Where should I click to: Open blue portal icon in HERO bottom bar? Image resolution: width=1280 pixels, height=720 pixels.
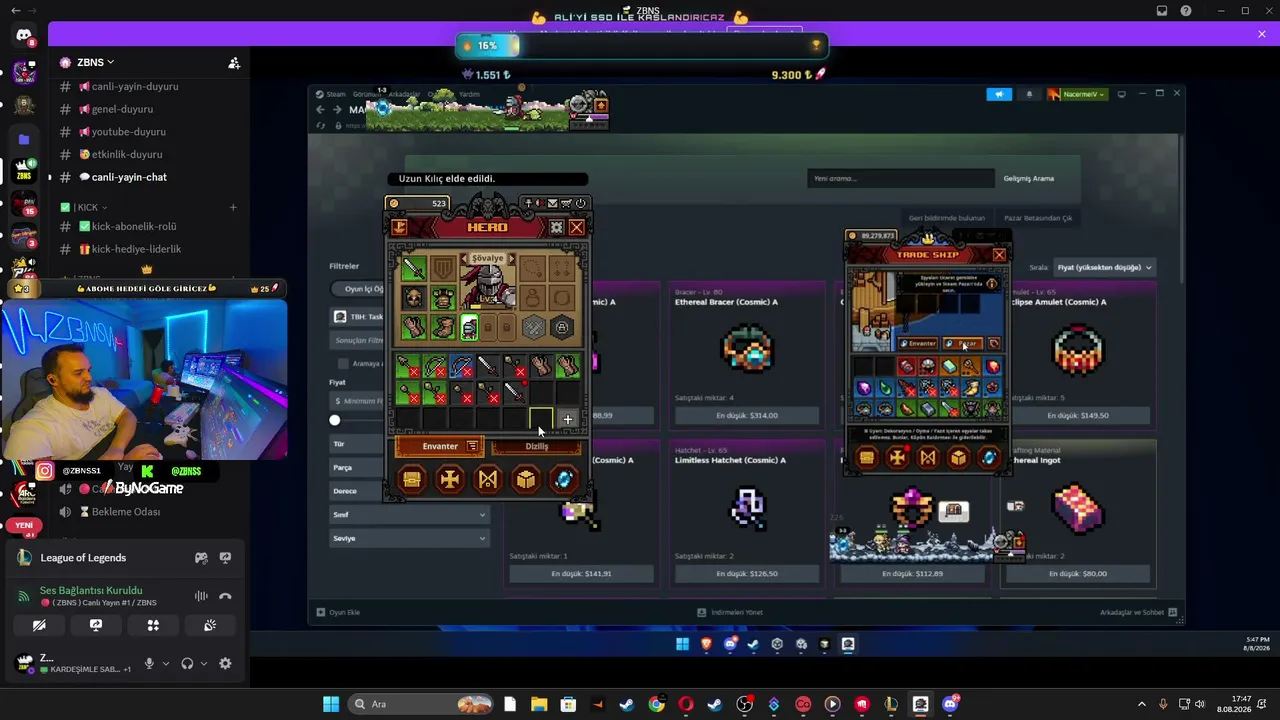click(x=564, y=480)
